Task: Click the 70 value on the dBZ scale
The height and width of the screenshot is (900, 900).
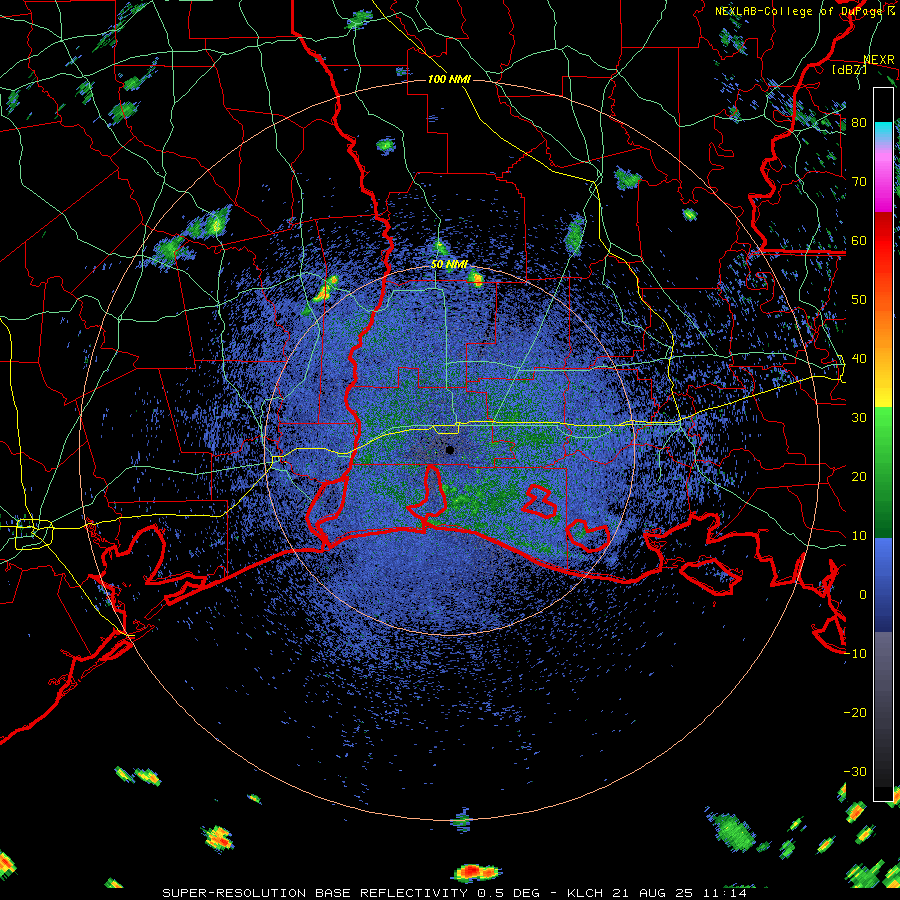Action: click(859, 181)
